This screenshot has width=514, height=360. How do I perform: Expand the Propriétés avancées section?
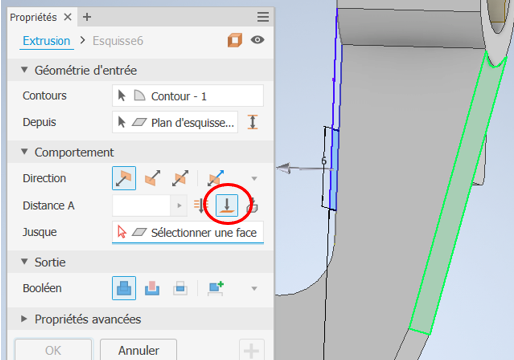coord(24,319)
